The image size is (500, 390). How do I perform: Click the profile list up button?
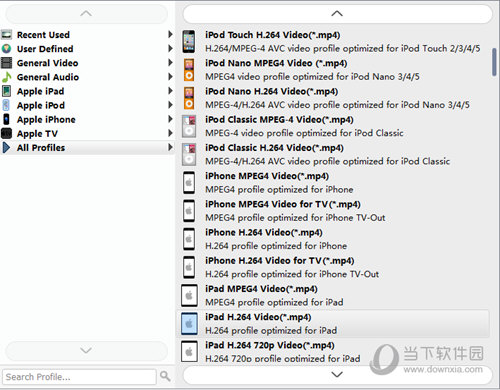(x=337, y=14)
